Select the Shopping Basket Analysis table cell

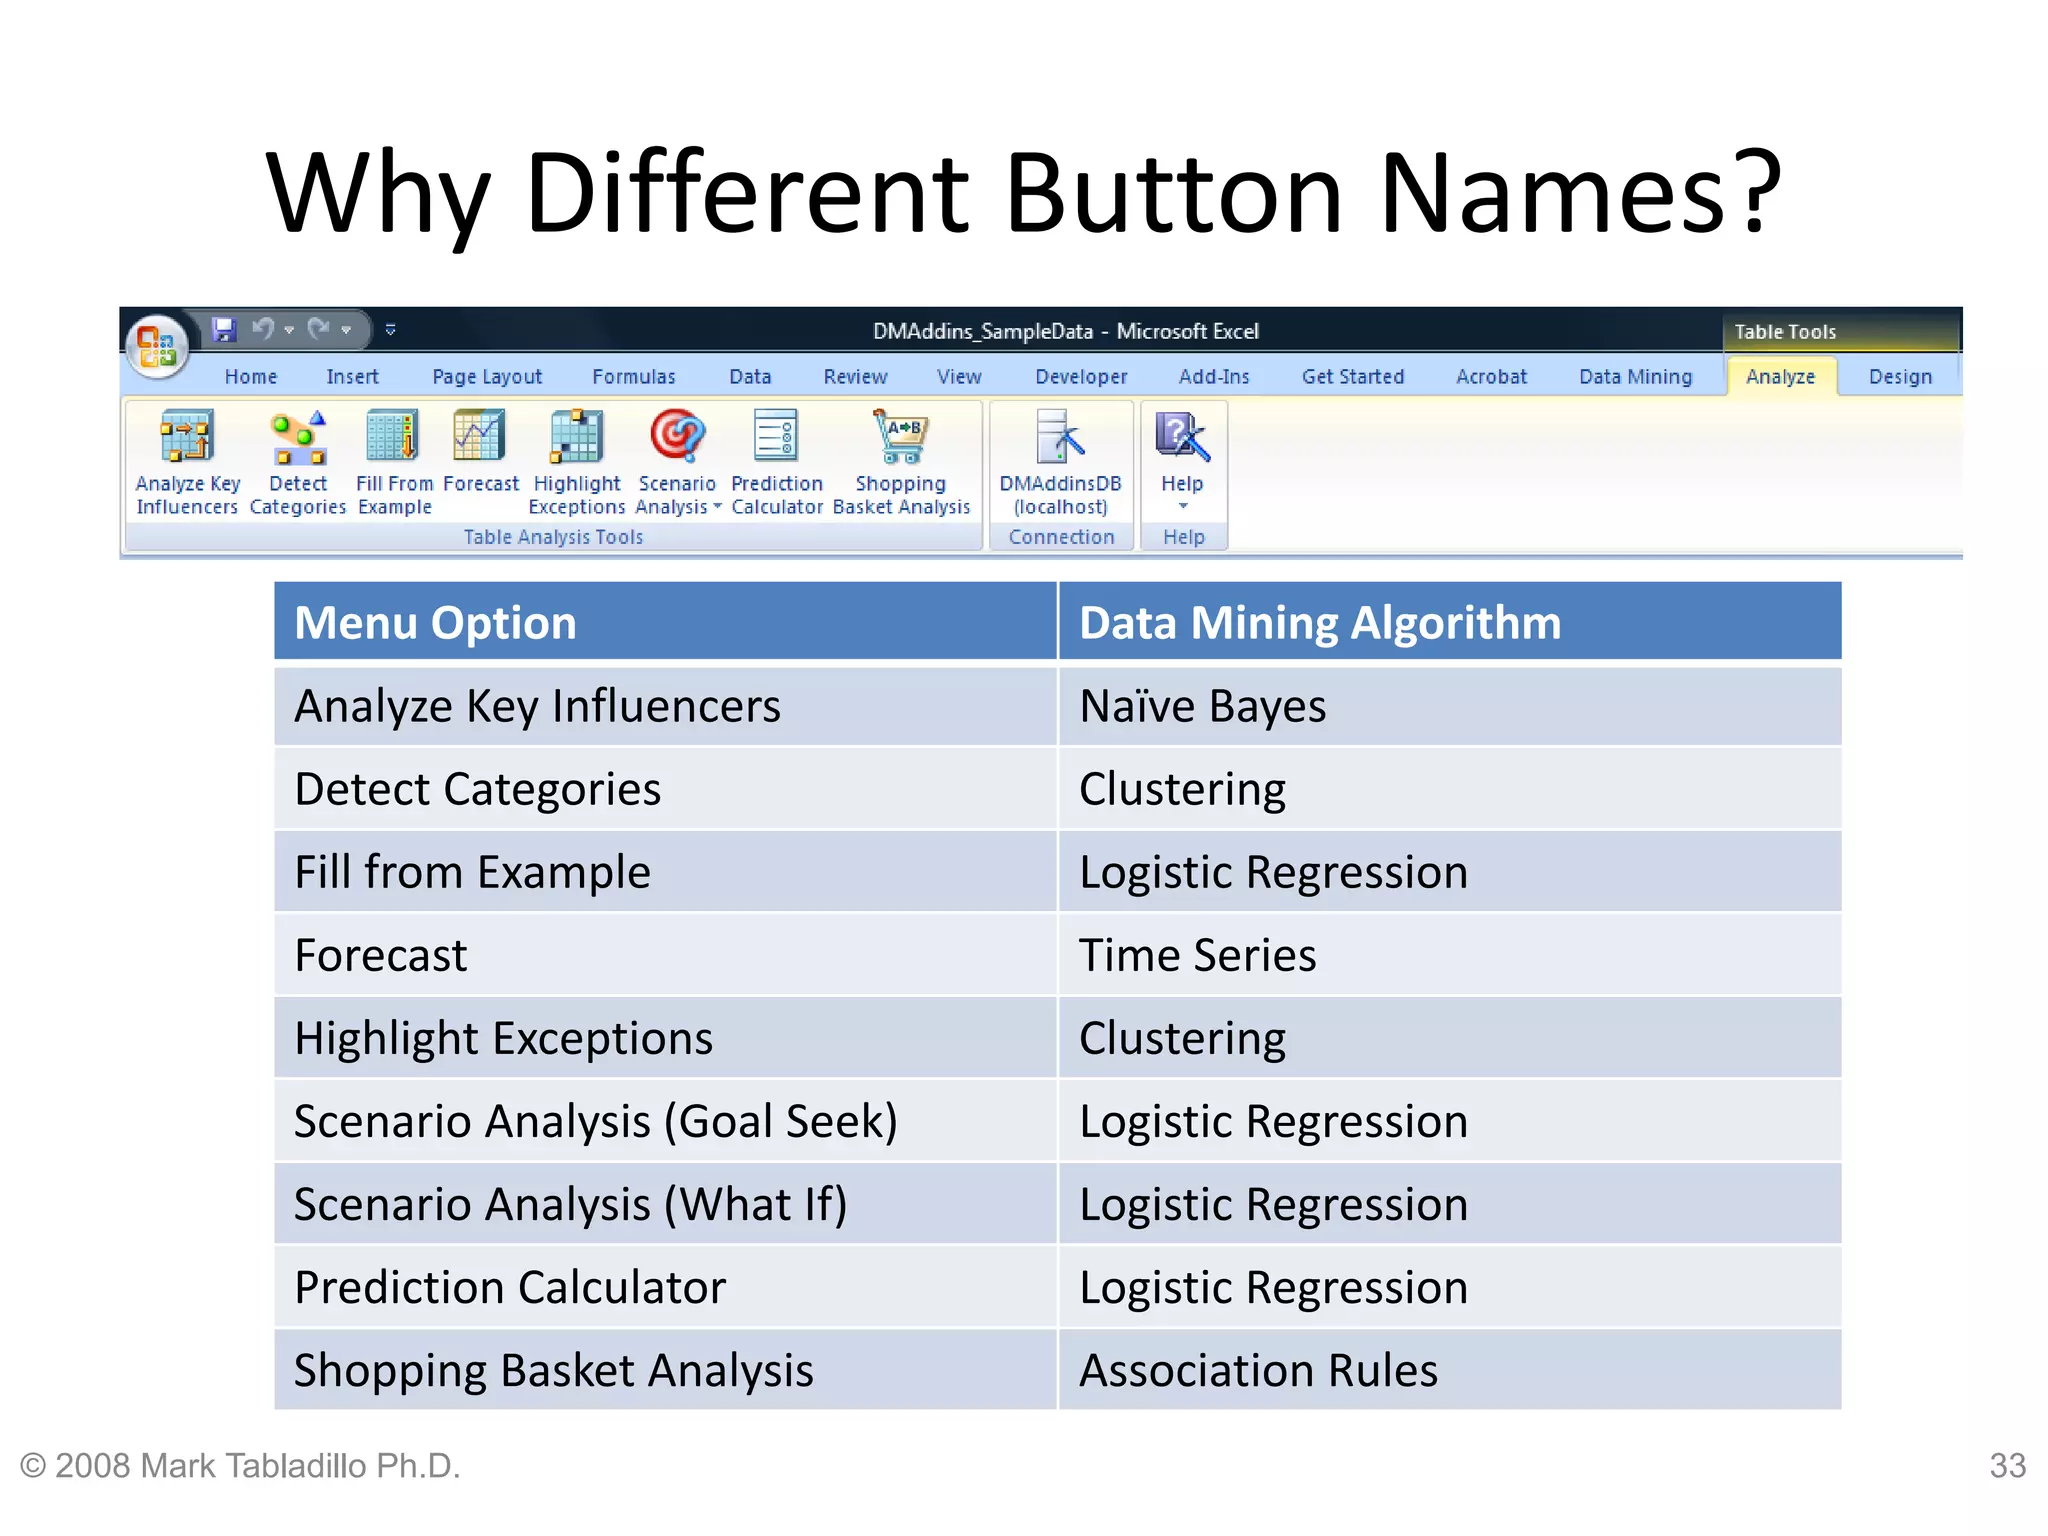point(665,1370)
